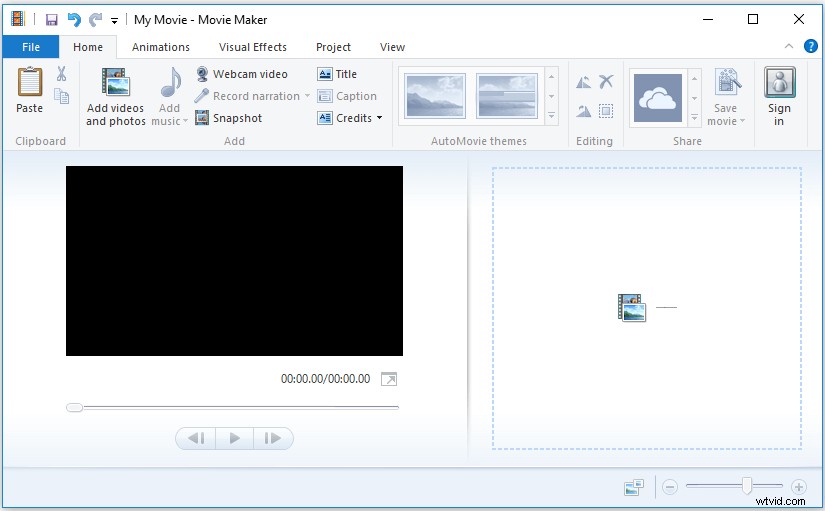Click the Rotate right icon

583,111
